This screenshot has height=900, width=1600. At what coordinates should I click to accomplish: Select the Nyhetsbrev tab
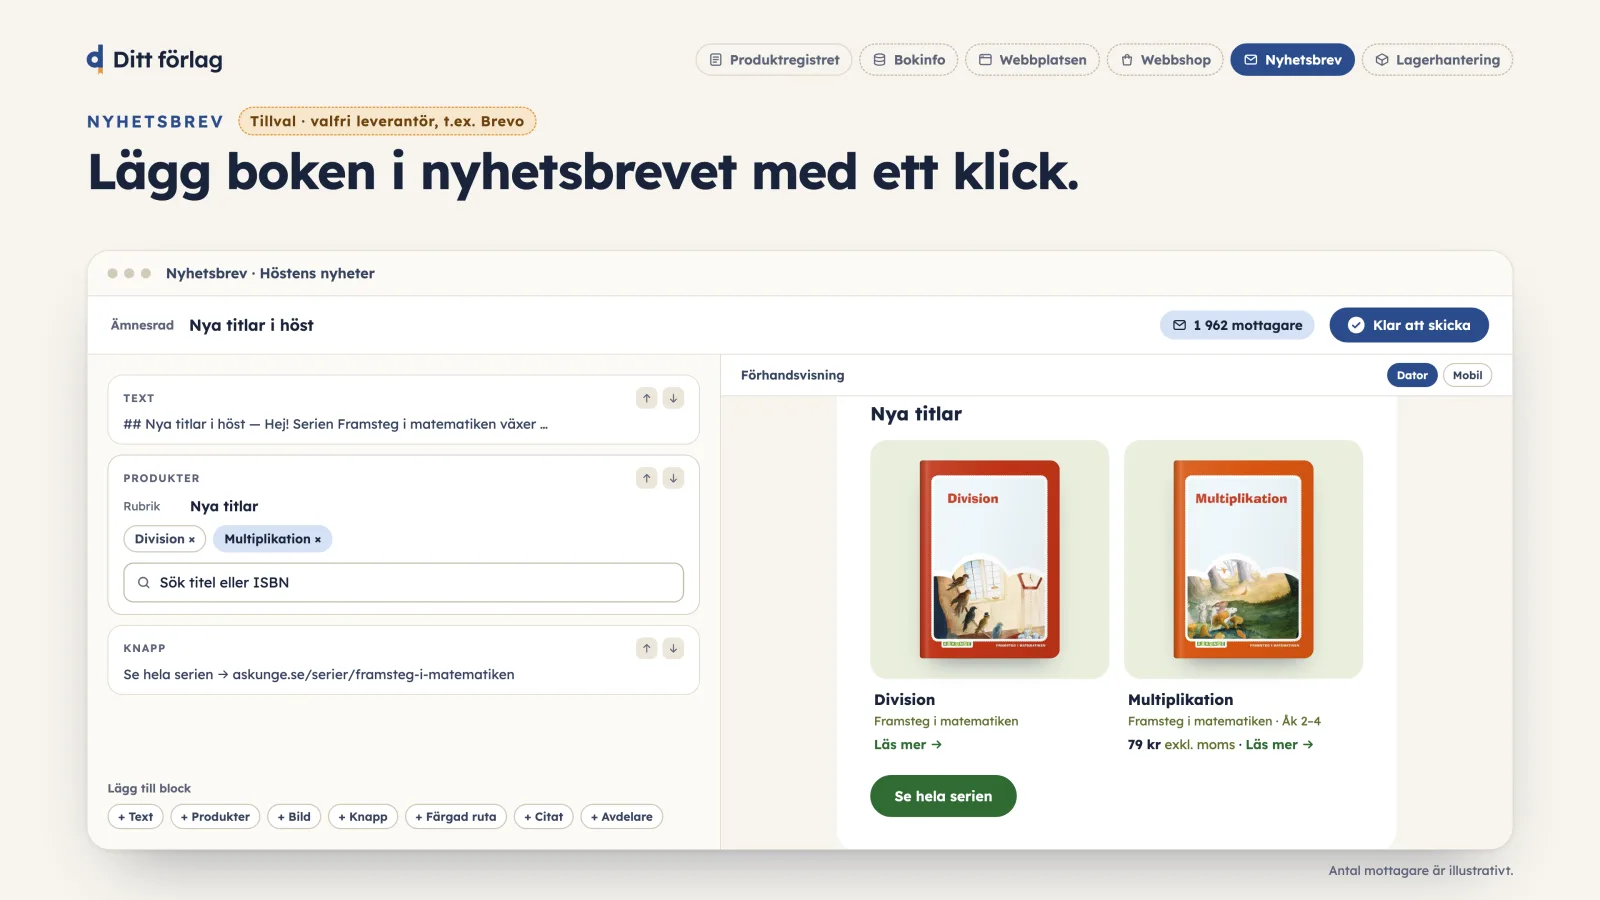click(1292, 60)
